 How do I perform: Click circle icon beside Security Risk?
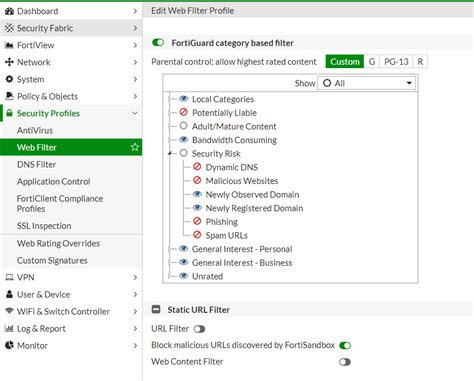pyautogui.click(x=183, y=153)
